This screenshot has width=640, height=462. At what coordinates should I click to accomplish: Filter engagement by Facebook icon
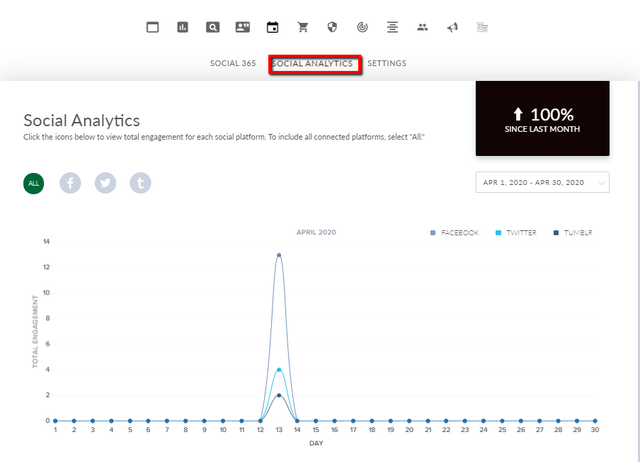(70, 183)
